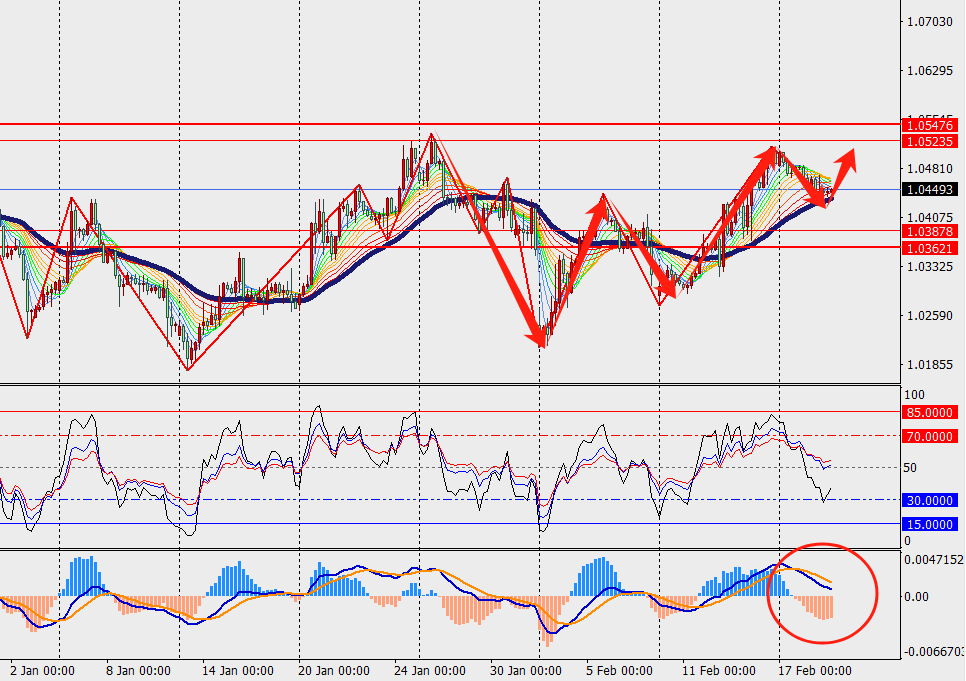Click the 1.03878 red support price label
This screenshot has width=966, height=681.
click(x=930, y=231)
